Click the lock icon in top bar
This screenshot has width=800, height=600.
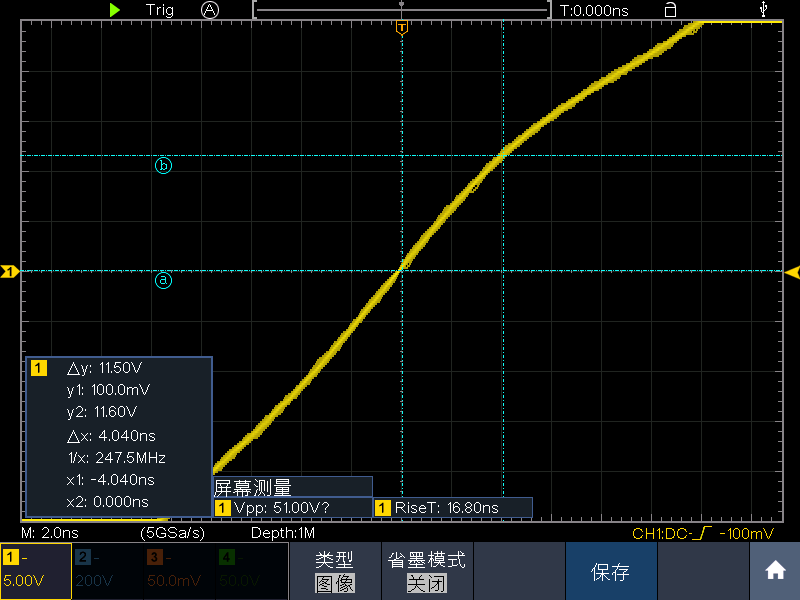670,10
